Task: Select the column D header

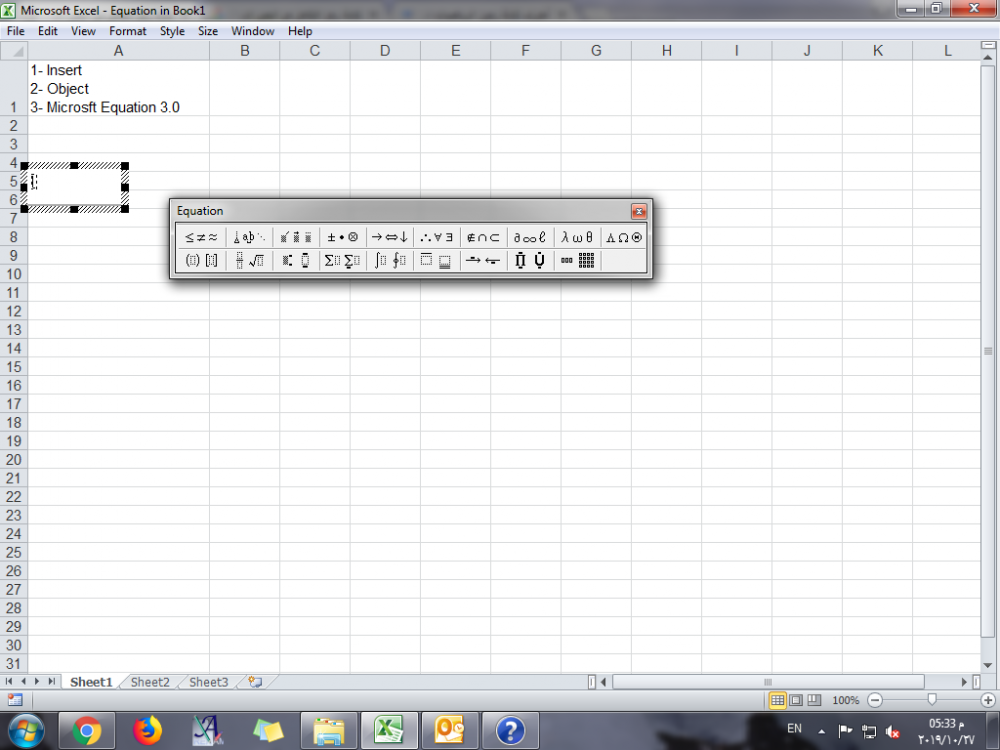Action: pyautogui.click(x=385, y=51)
